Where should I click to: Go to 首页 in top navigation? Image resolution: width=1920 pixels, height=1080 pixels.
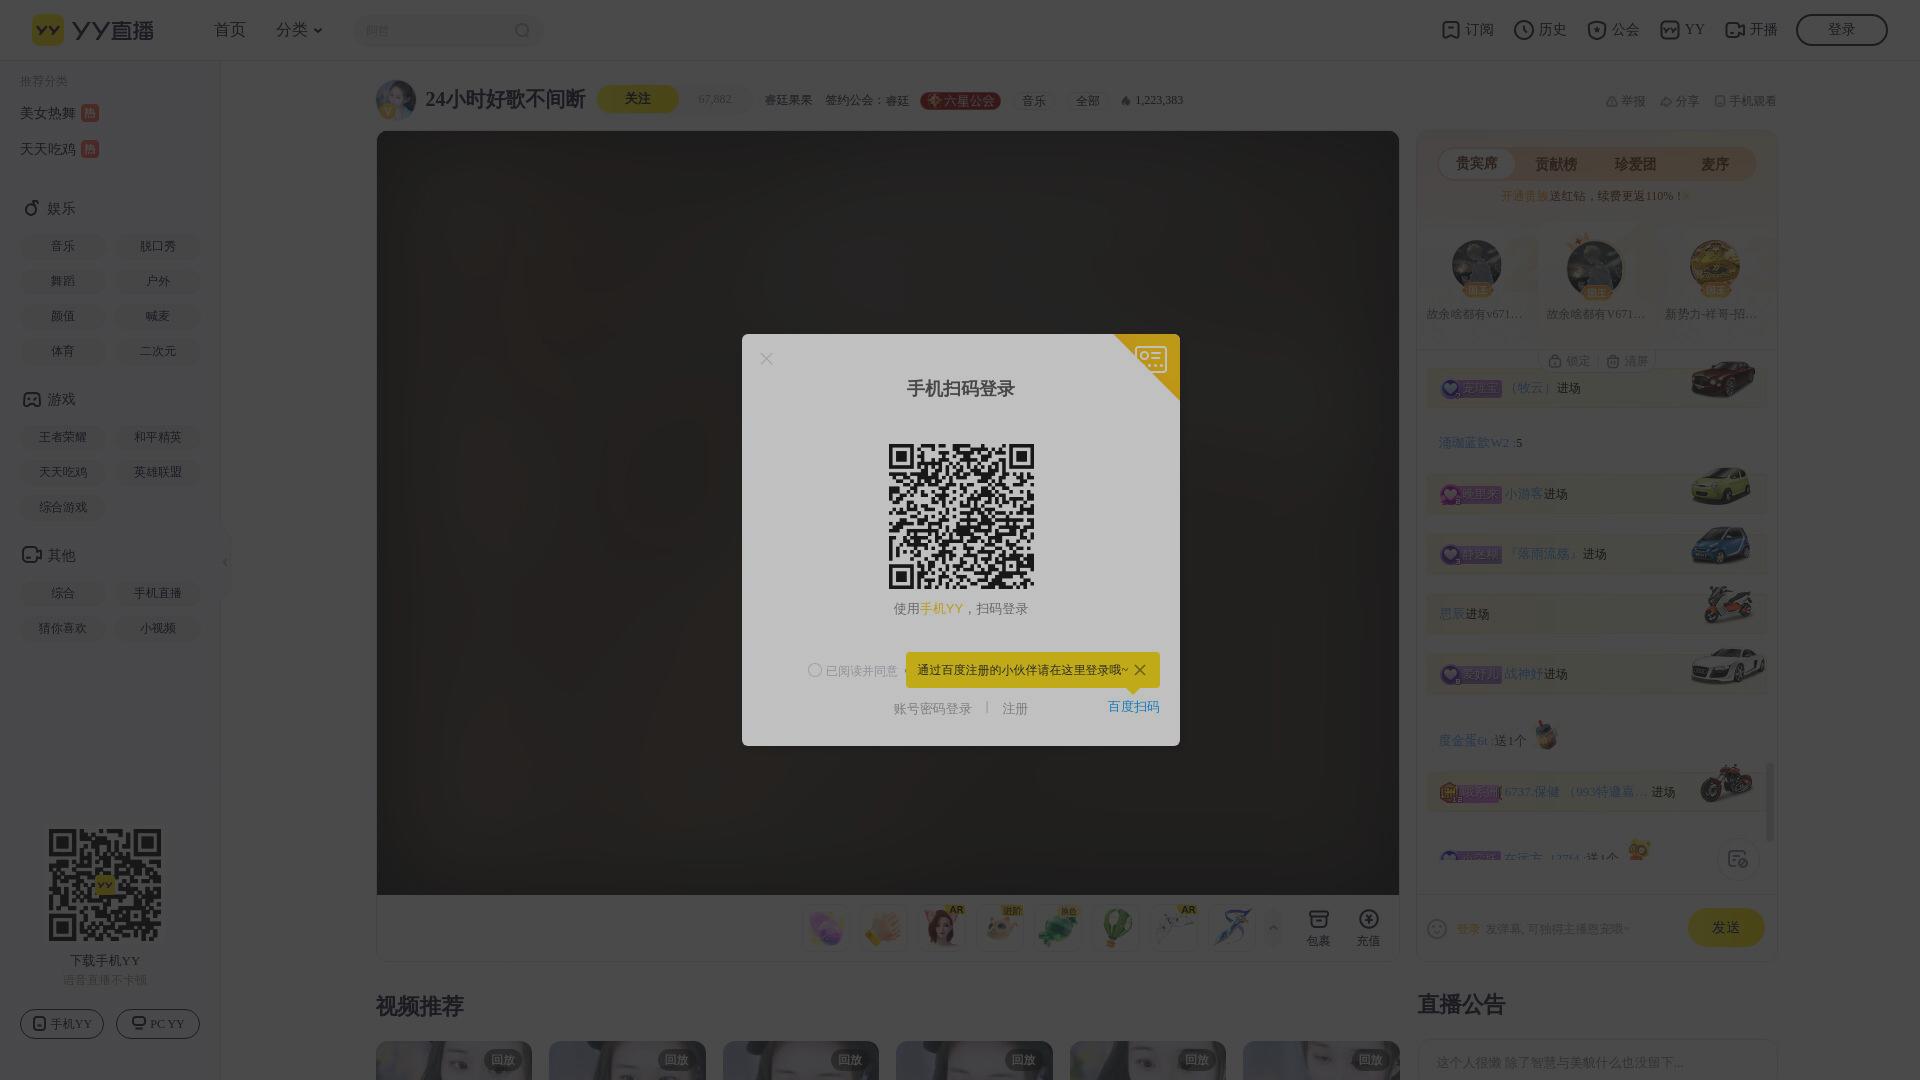tap(230, 30)
